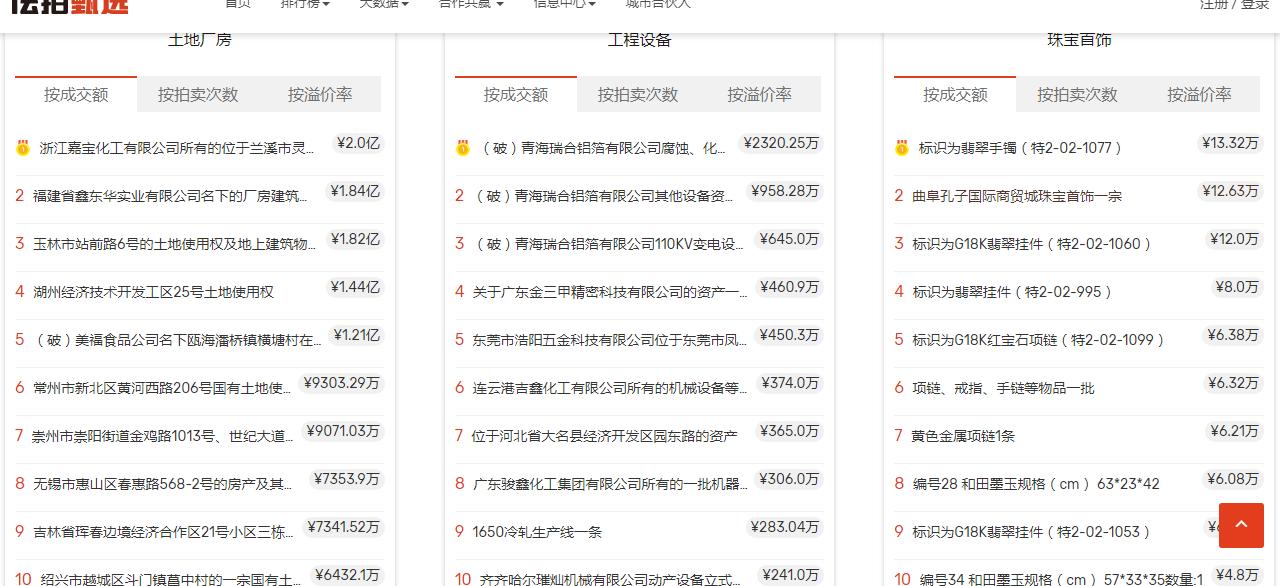Open 编号28 和田墨玉 63*23*42 listing
The height and width of the screenshot is (586, 1280).
[1036, 484]
